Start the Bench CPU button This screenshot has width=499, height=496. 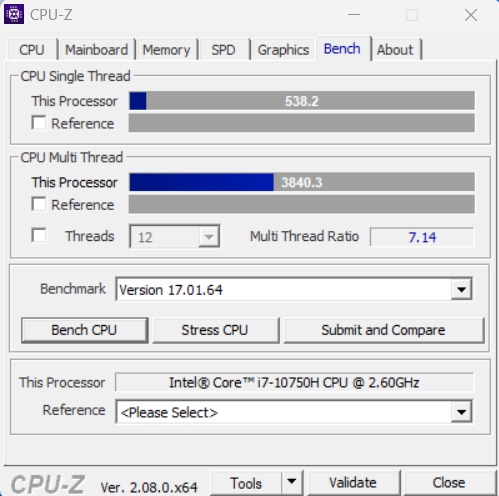pos(84,330)
